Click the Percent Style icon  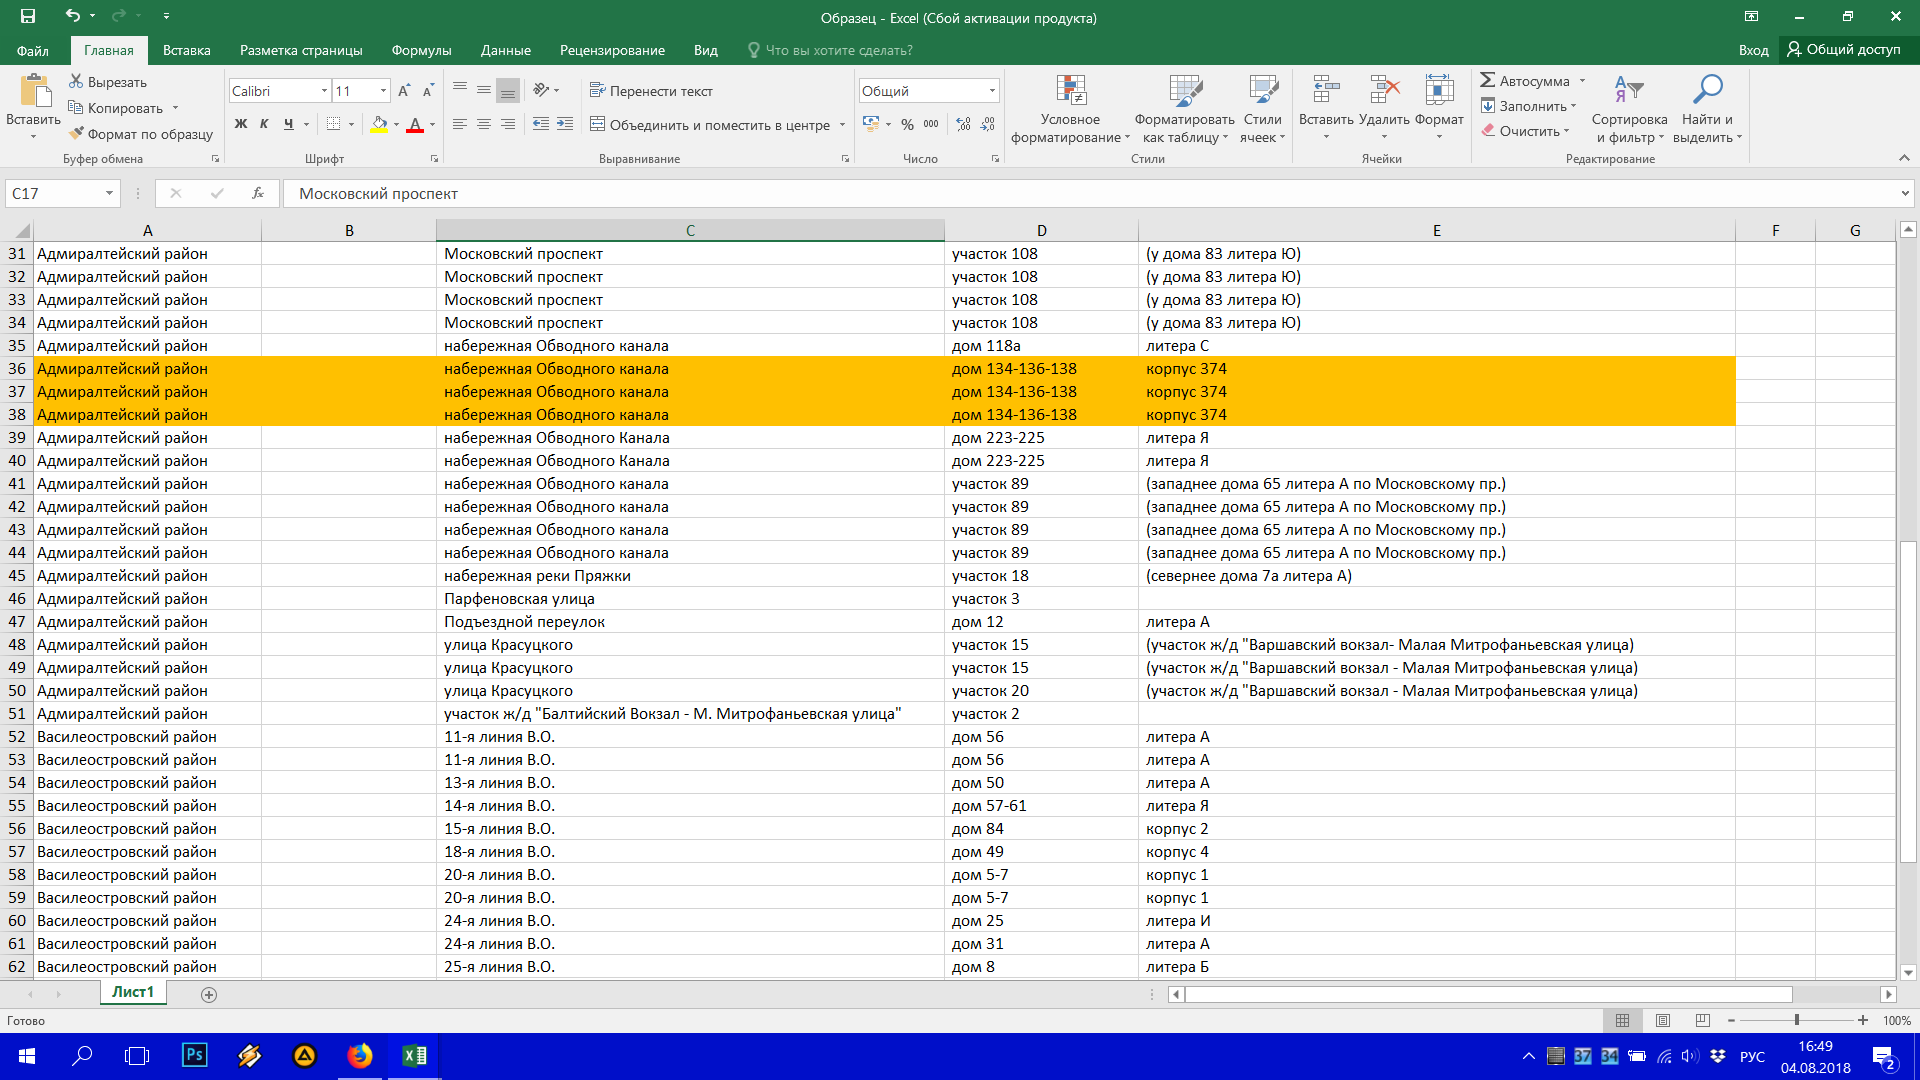tap(907, 124)
